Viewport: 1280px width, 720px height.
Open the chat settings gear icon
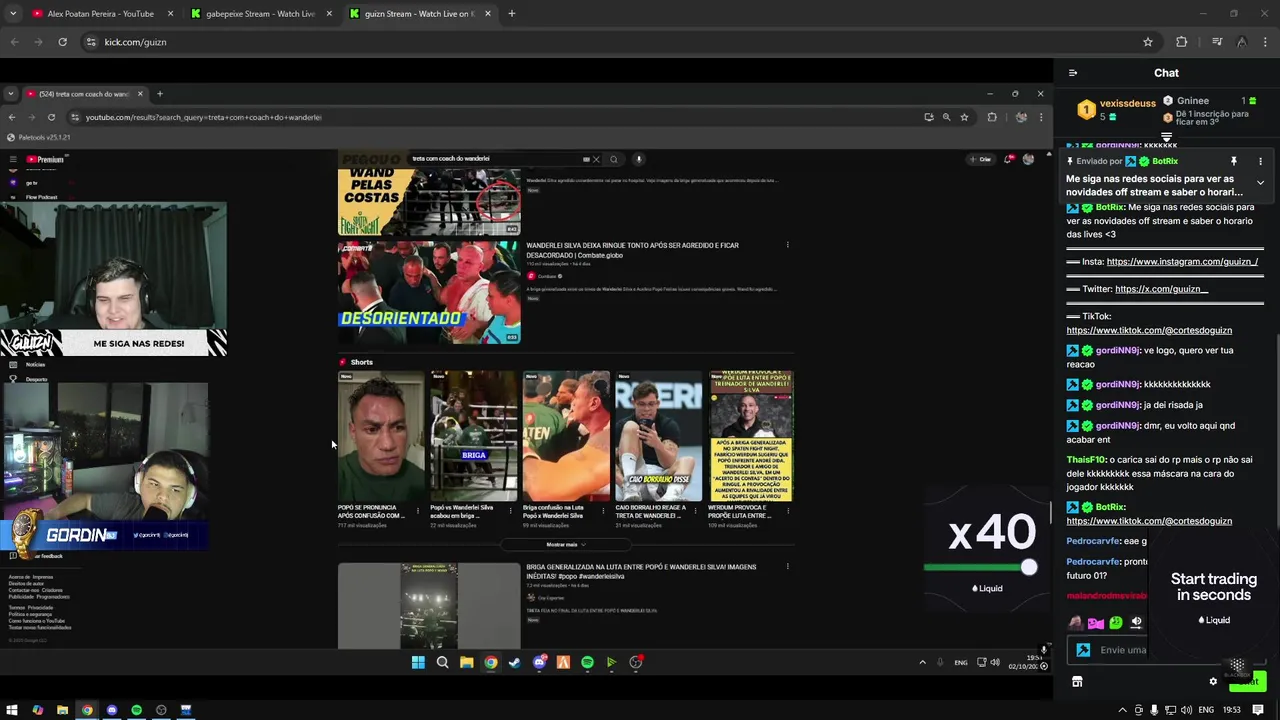[x=1213, y=682]
